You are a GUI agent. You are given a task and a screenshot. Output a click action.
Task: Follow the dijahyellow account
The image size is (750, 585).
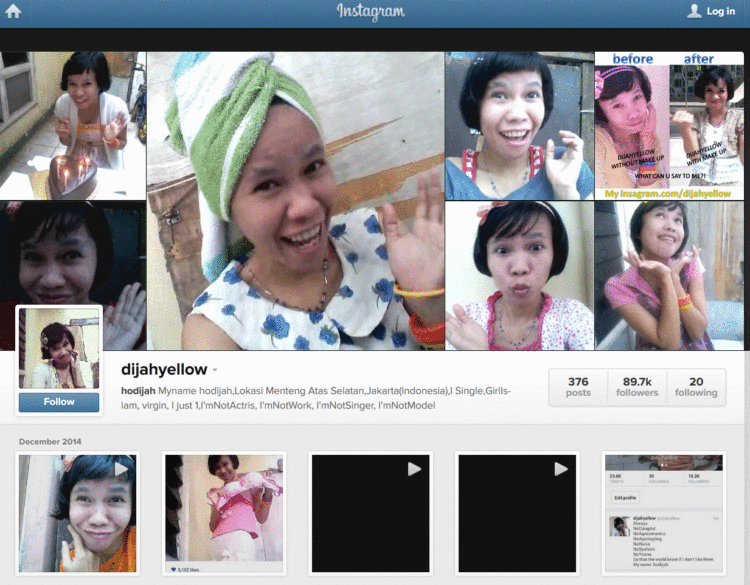59,402
